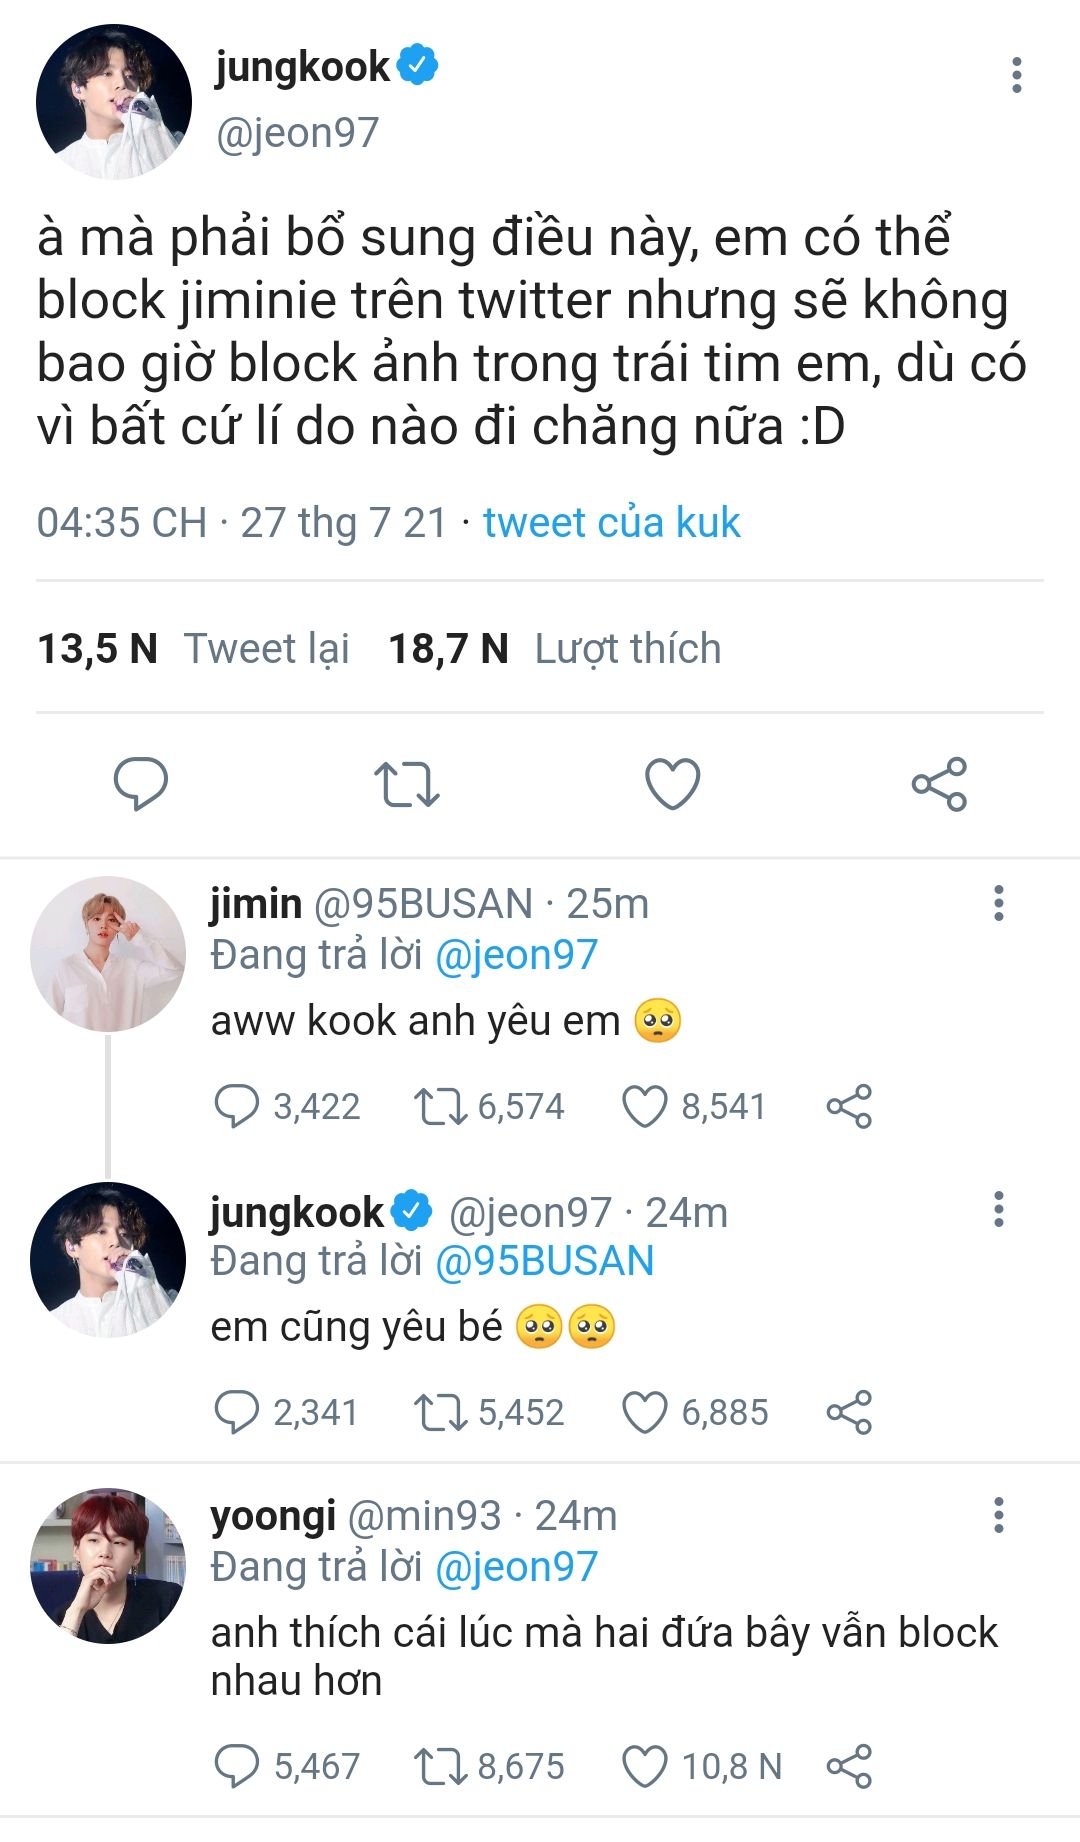Like jimin's reply with 8,541 likes
The height and width of the screenshot is (1842, 1080).
(645, 1107)
